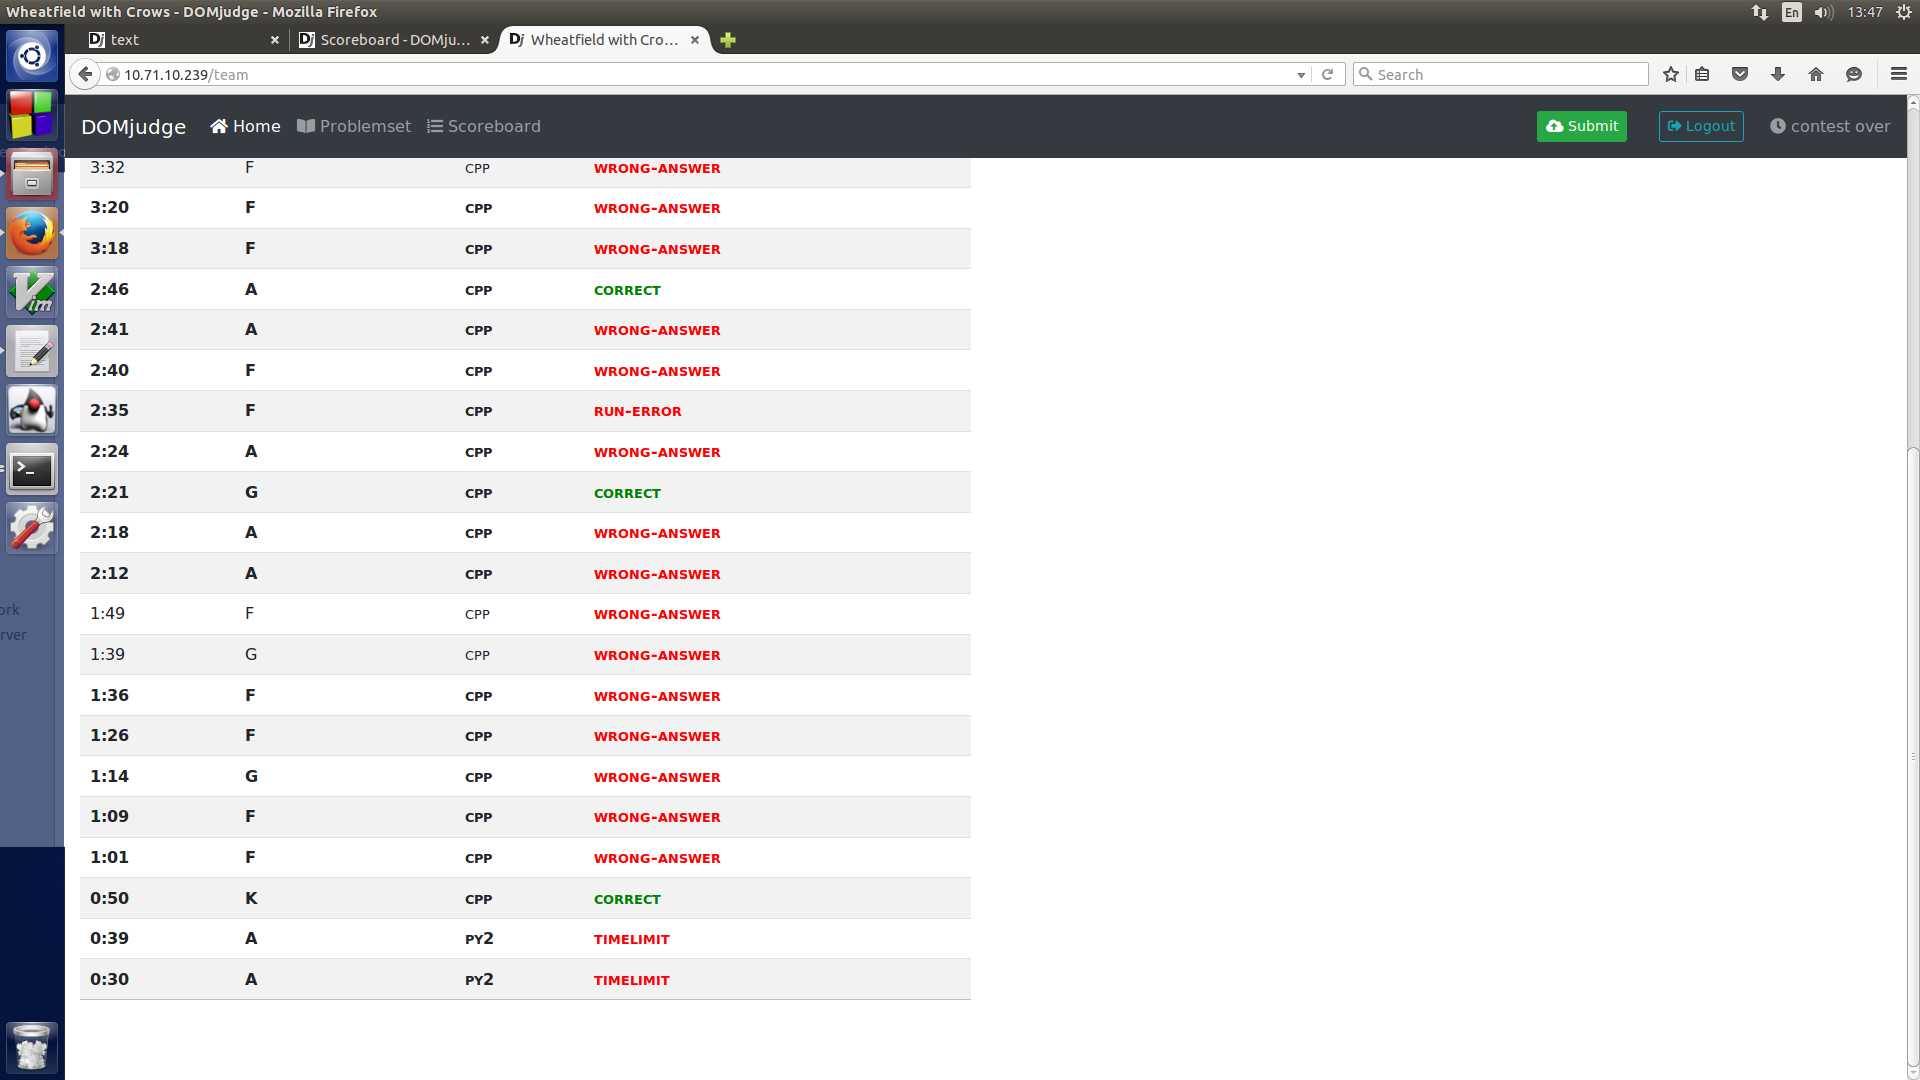
Task: Open Terminal from the Ubuntu dock
Action: pyautogui.click(x=32, y=469)
